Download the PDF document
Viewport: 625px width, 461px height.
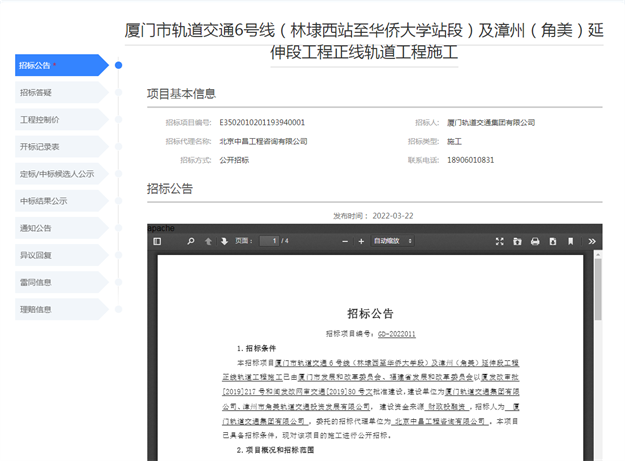point(553,241)
